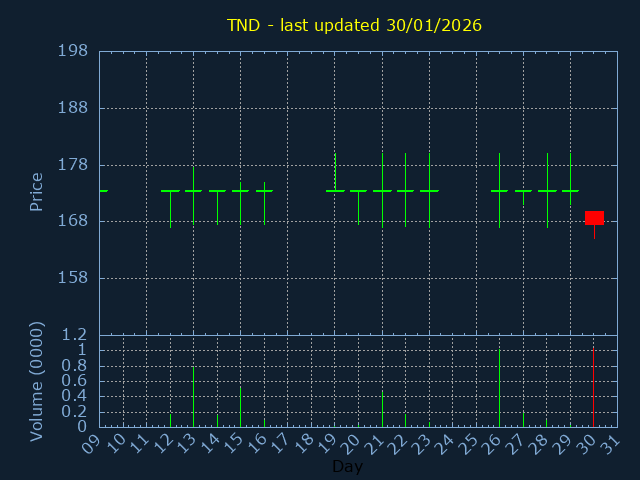Click the day 12 green volume bar
This screenshot has width=640, height=480.
click(x=170, y=420)
